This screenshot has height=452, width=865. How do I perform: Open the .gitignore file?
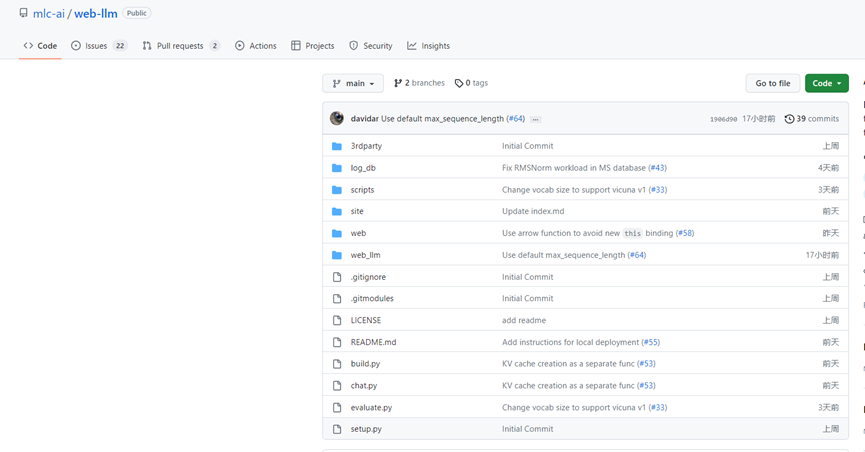pos(368,277)
